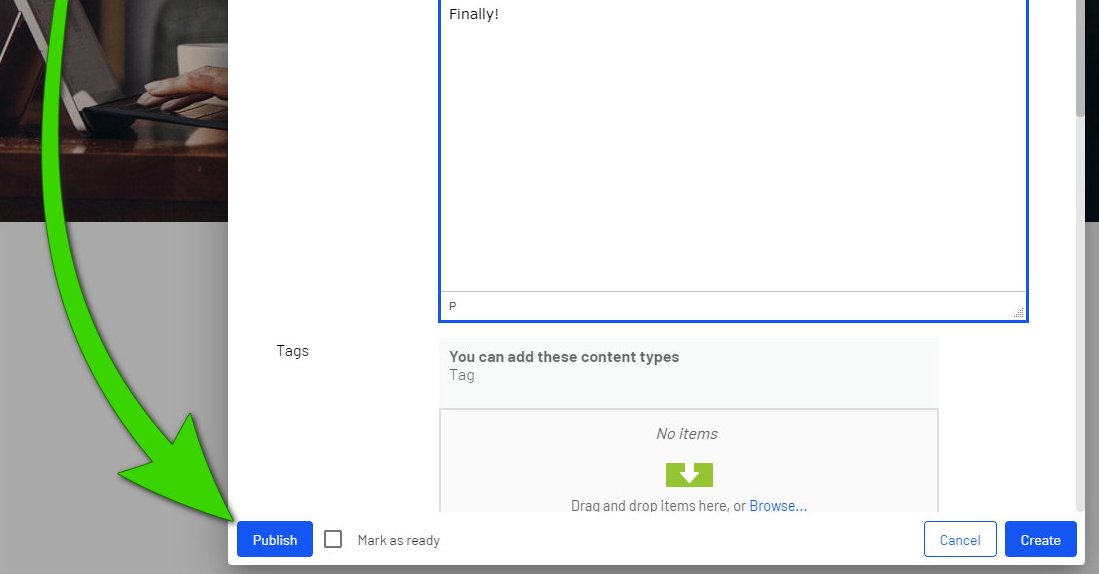This screenshot has height=574, width=1099.
Task: Click the Cancel button
Action: click(x=960, y=540)
